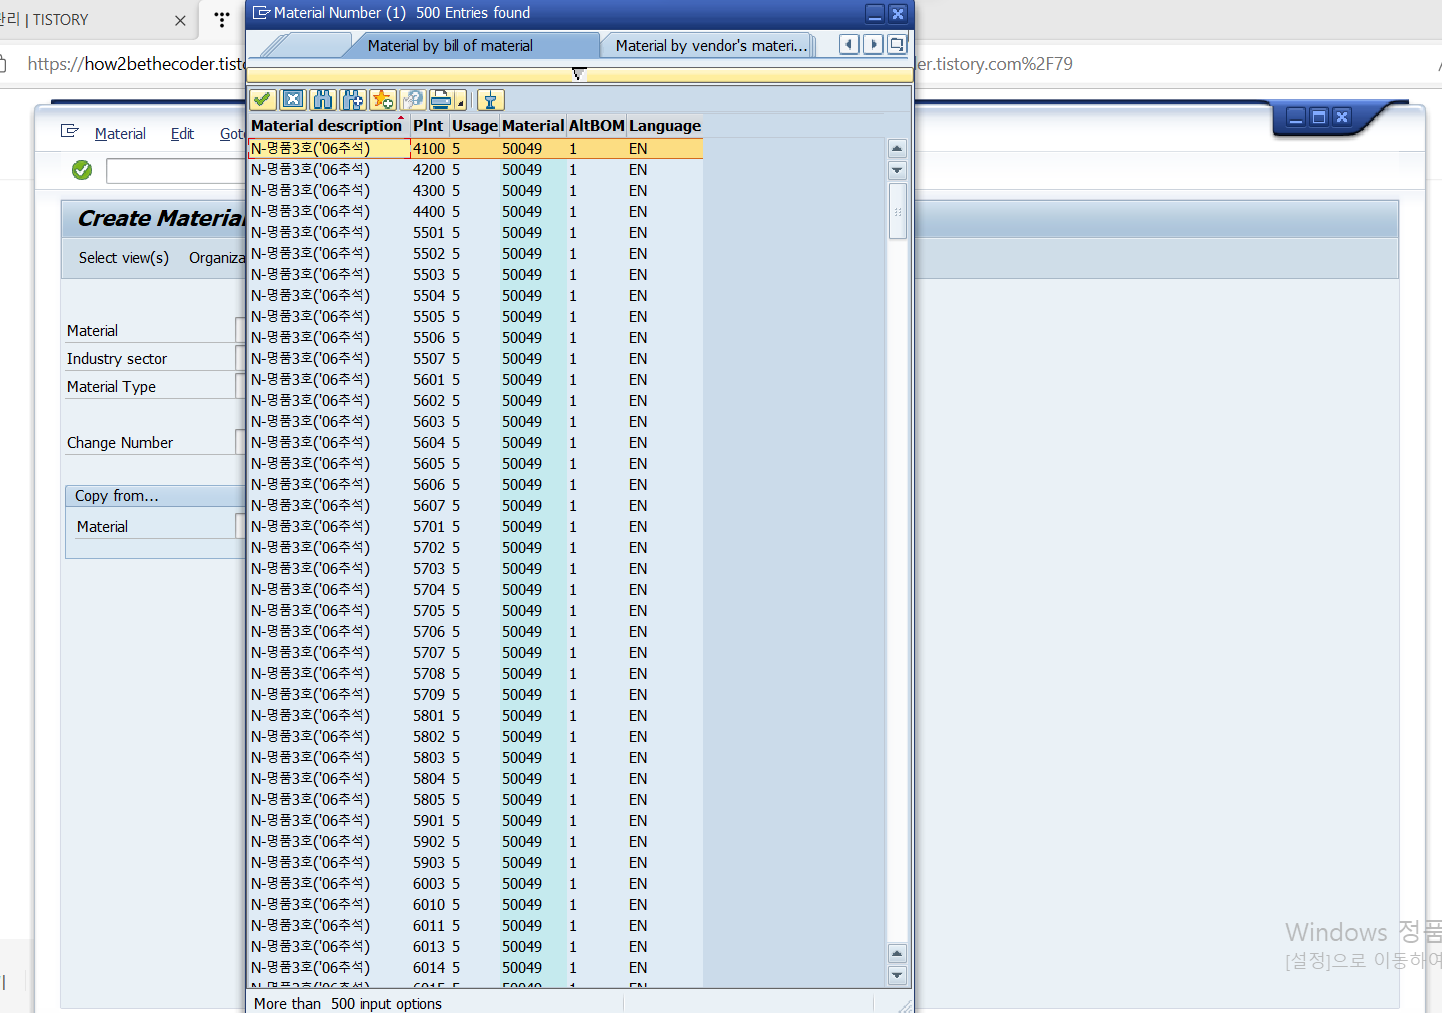This screenshot has height=1013, width=1442.
Task: Close the TISTORY browser tab
Action: (x=180, y=20)
